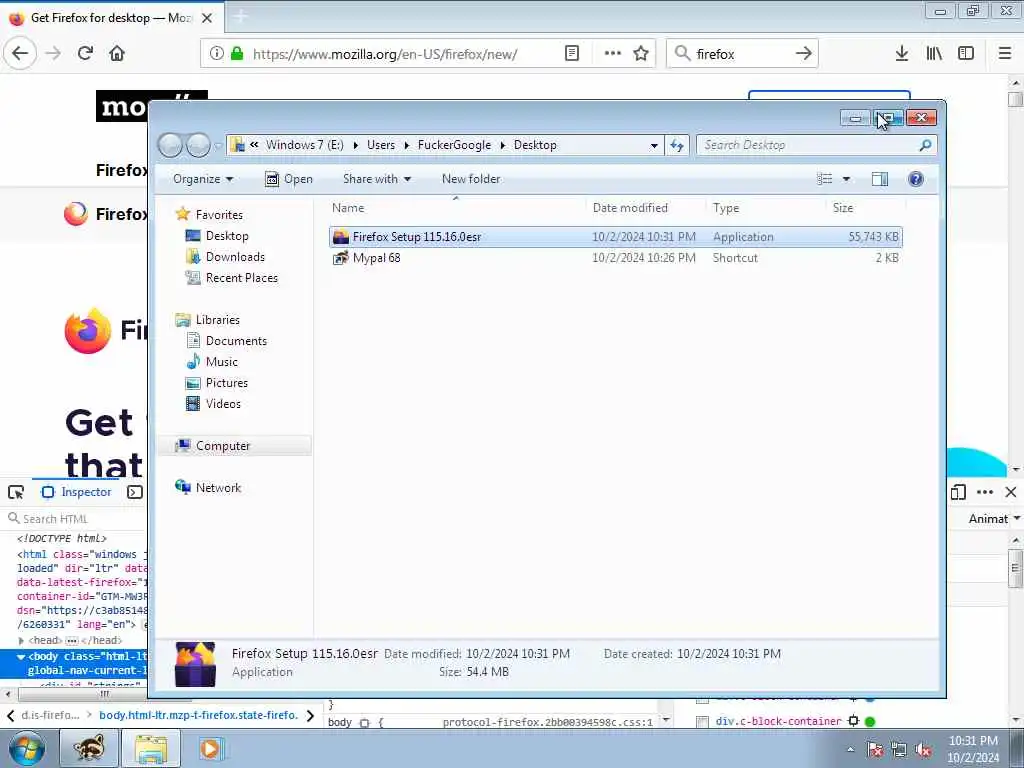
Task: Open Explorer help icon
Action: 916,179
